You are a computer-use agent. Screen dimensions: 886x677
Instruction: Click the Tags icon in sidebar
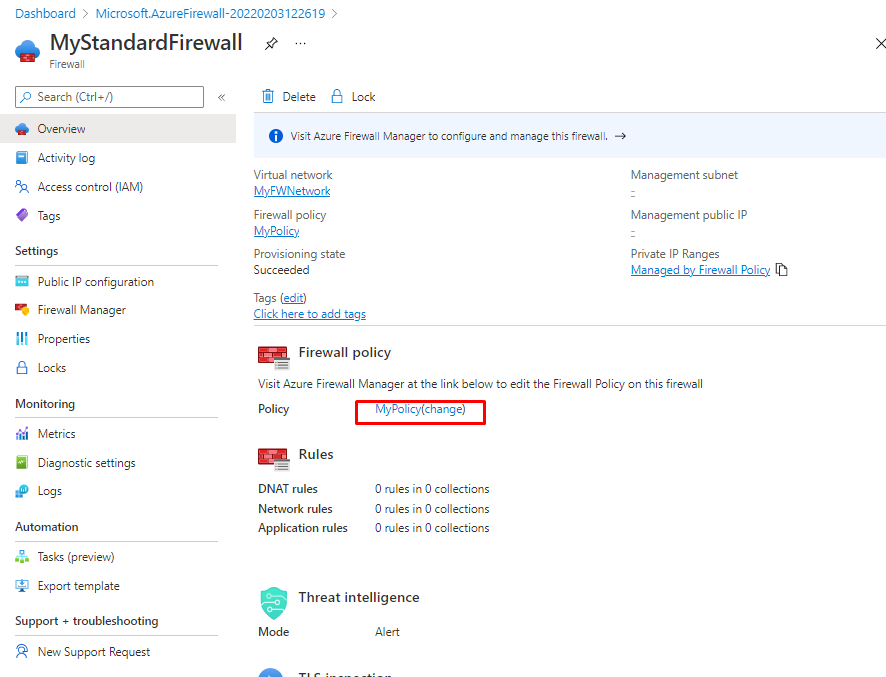[x=22, y=216]
